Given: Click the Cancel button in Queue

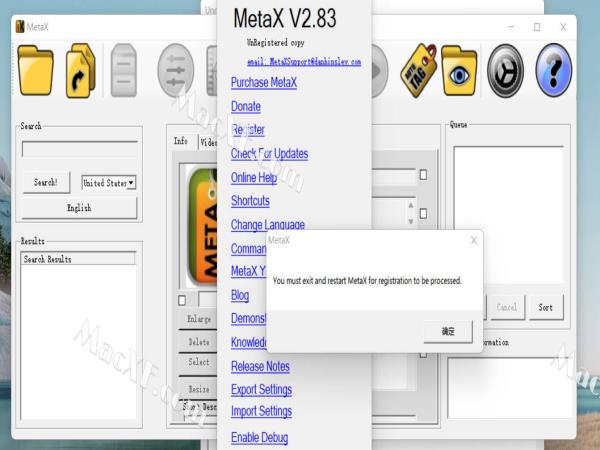Looking at the screenshot, I should (x=507, y=307).
